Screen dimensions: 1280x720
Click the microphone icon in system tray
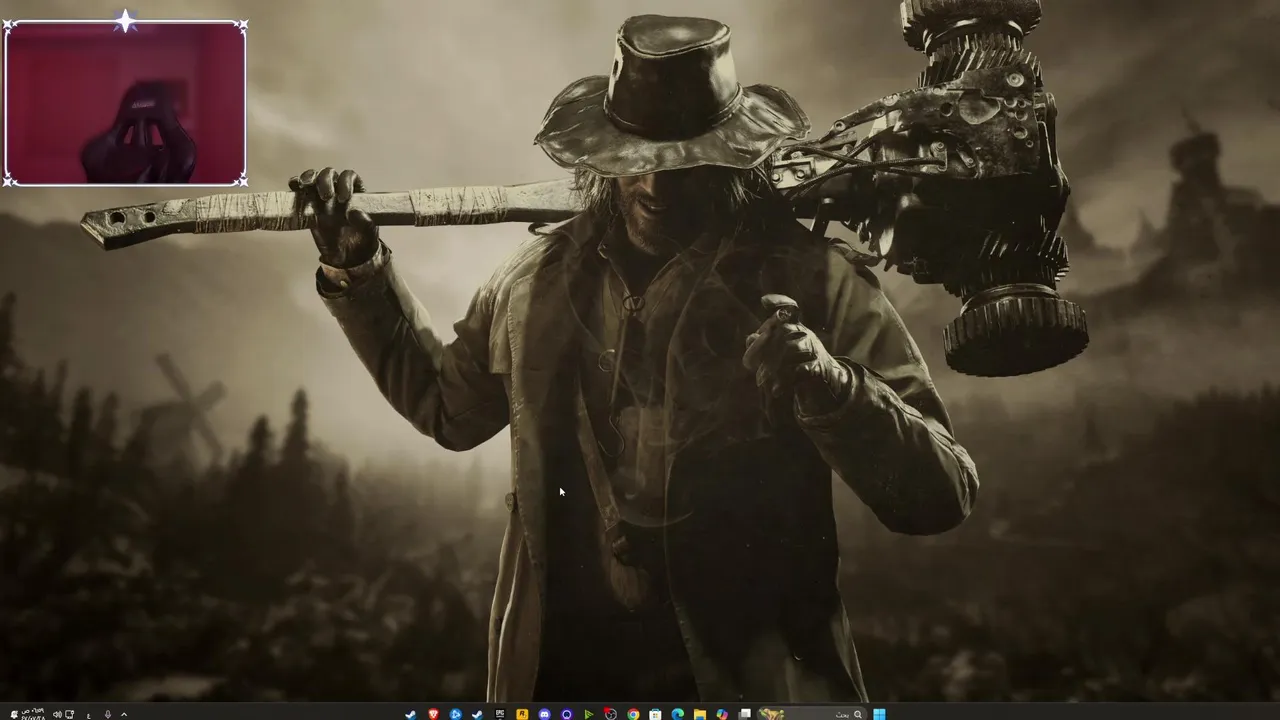click(108, 715)
